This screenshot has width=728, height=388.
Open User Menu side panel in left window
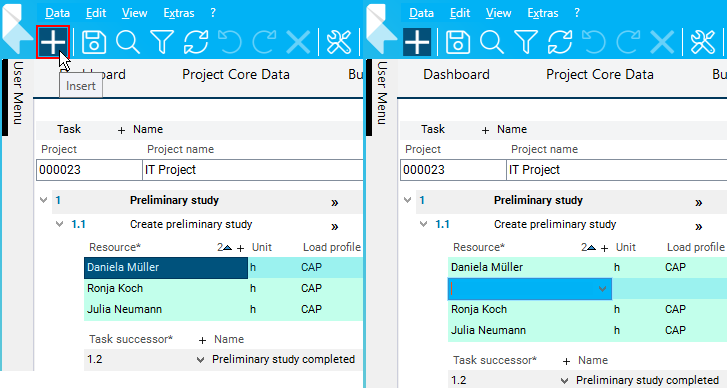[18, 93]
